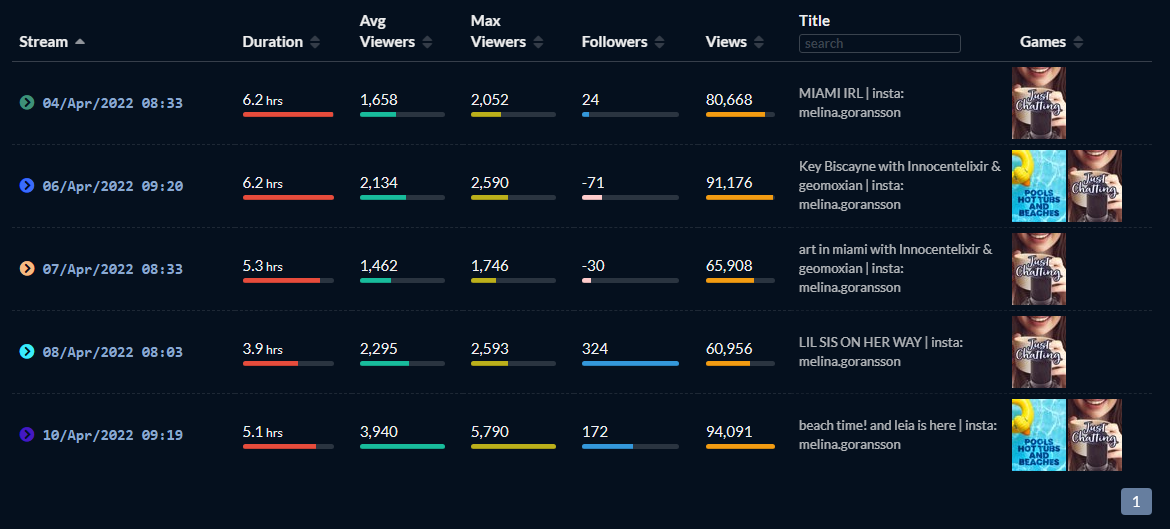Open the purple arrow icon for 10/Apr/2022 stream

point(27,434)
